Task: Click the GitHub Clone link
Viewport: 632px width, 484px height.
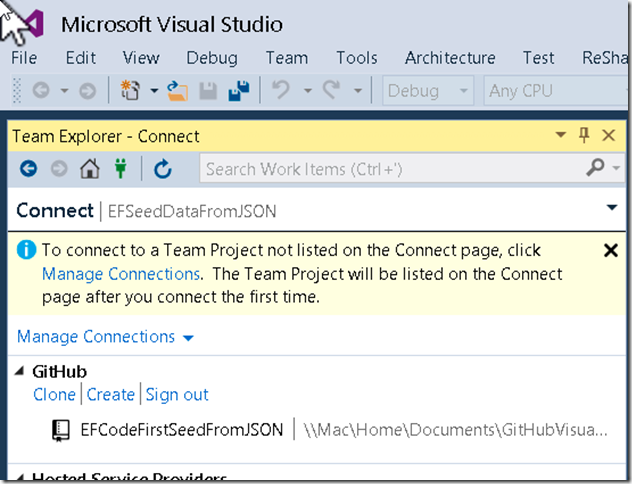Action: tap(54, 395)
